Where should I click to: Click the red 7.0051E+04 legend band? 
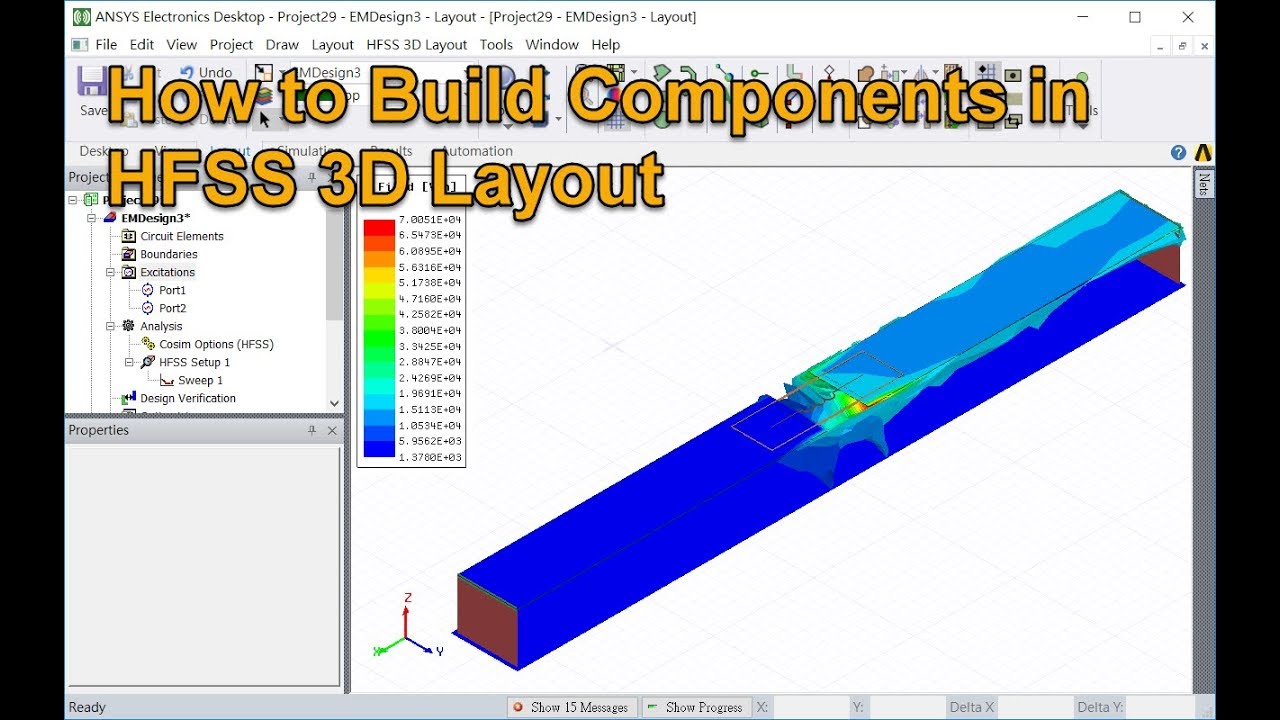pyautogui.click(x=379, y=226)
